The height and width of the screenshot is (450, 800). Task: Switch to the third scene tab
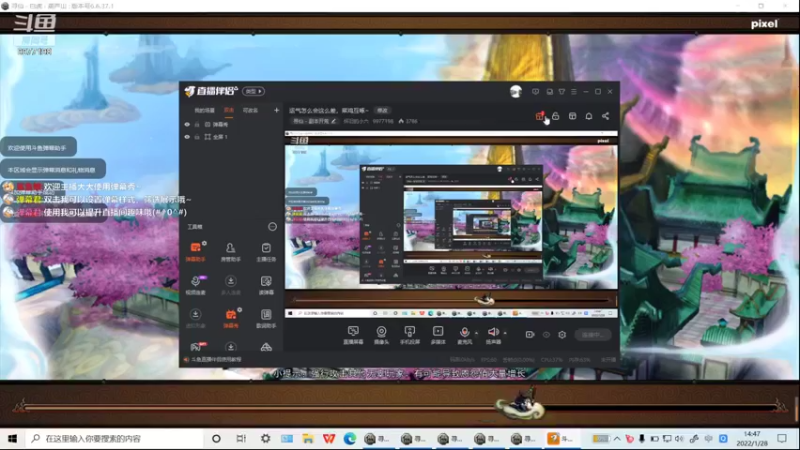[x=250, y=110]
